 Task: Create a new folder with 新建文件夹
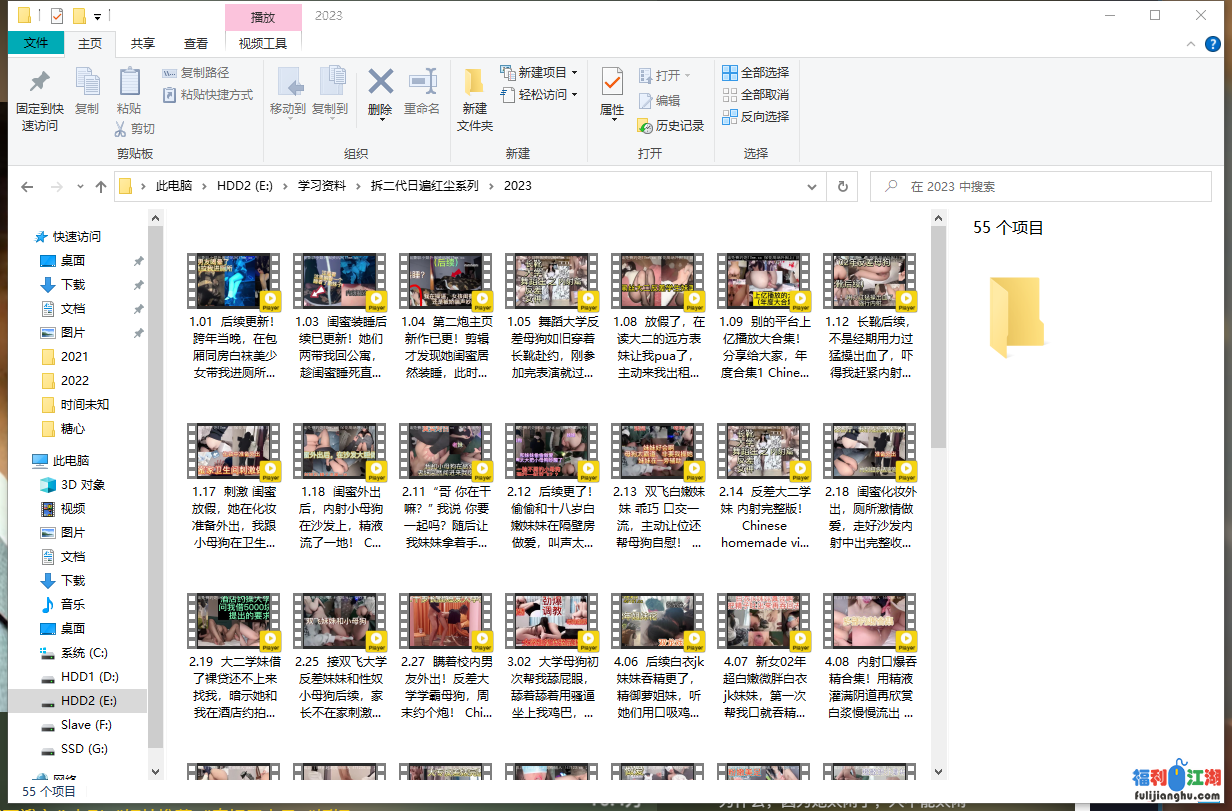(474, 97)
